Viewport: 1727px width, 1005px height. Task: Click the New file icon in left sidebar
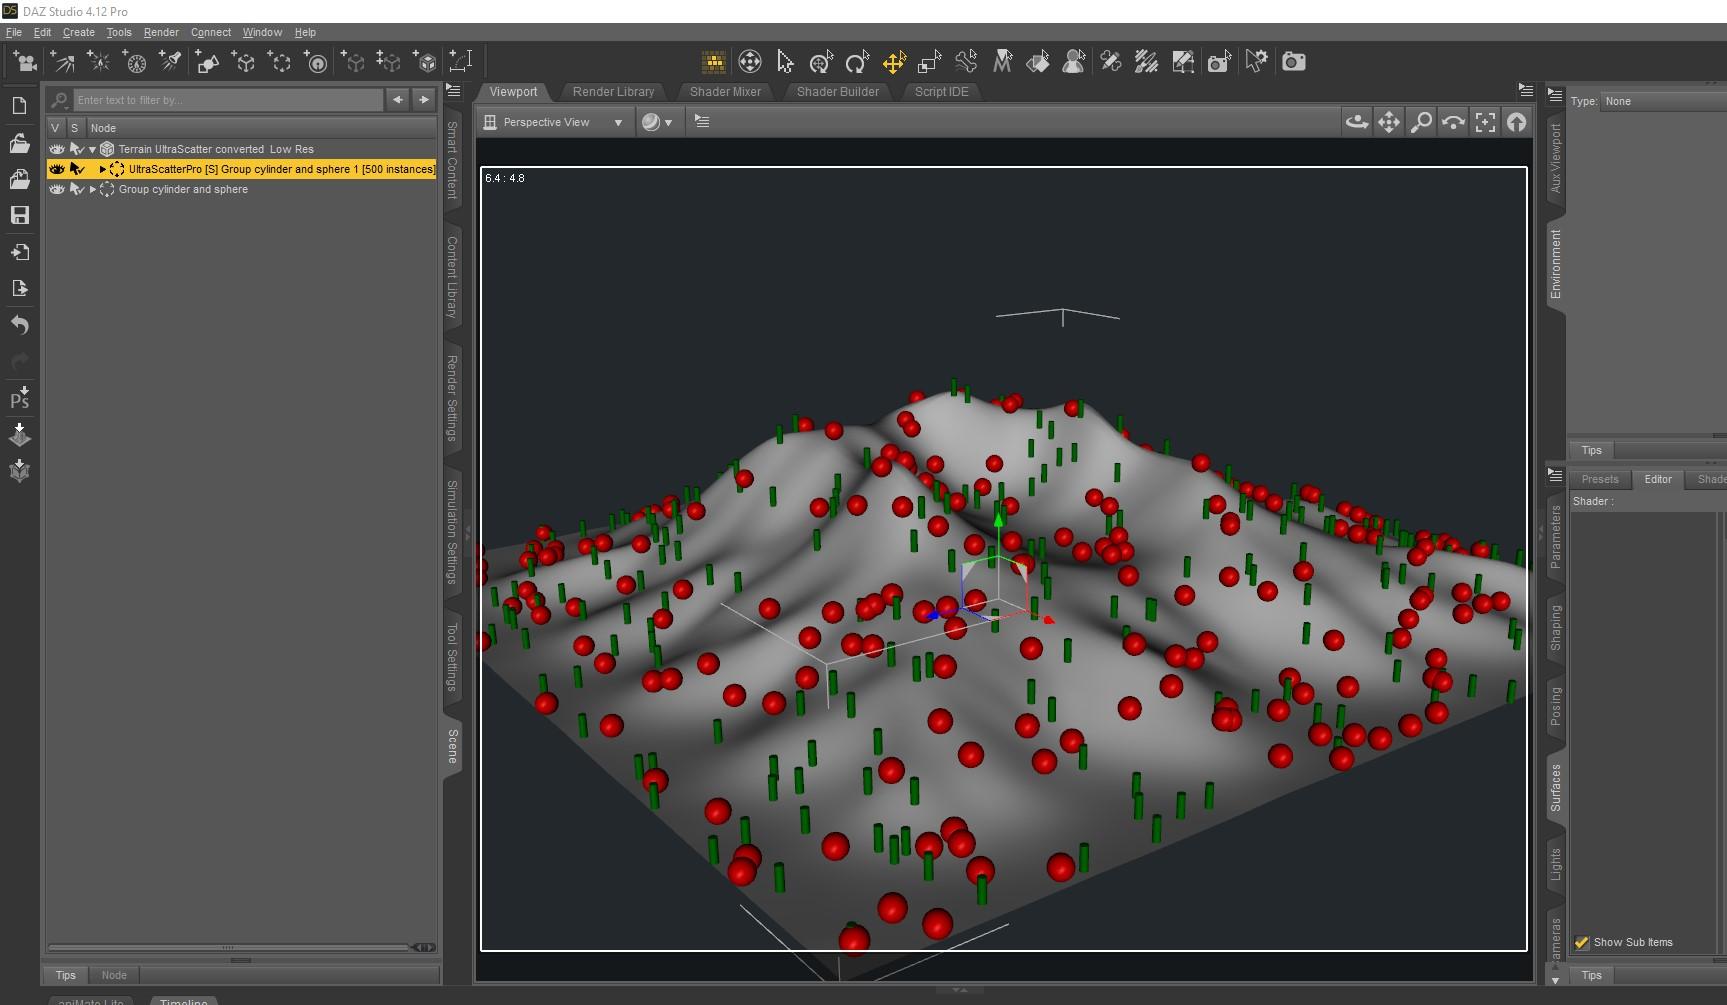19,106
